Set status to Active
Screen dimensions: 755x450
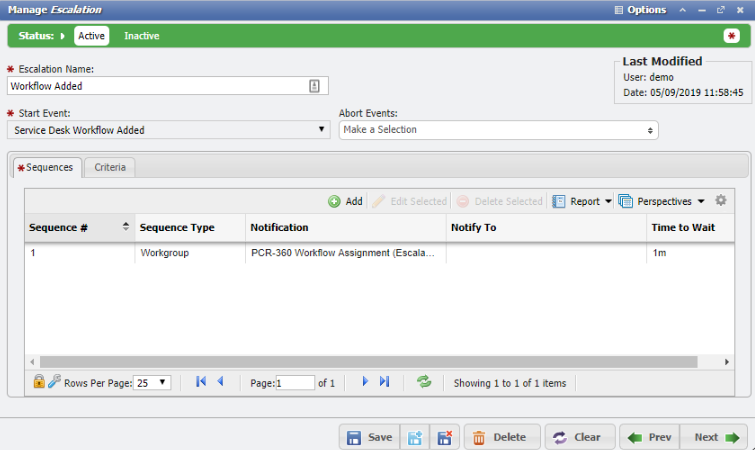(x=91, y=36)
